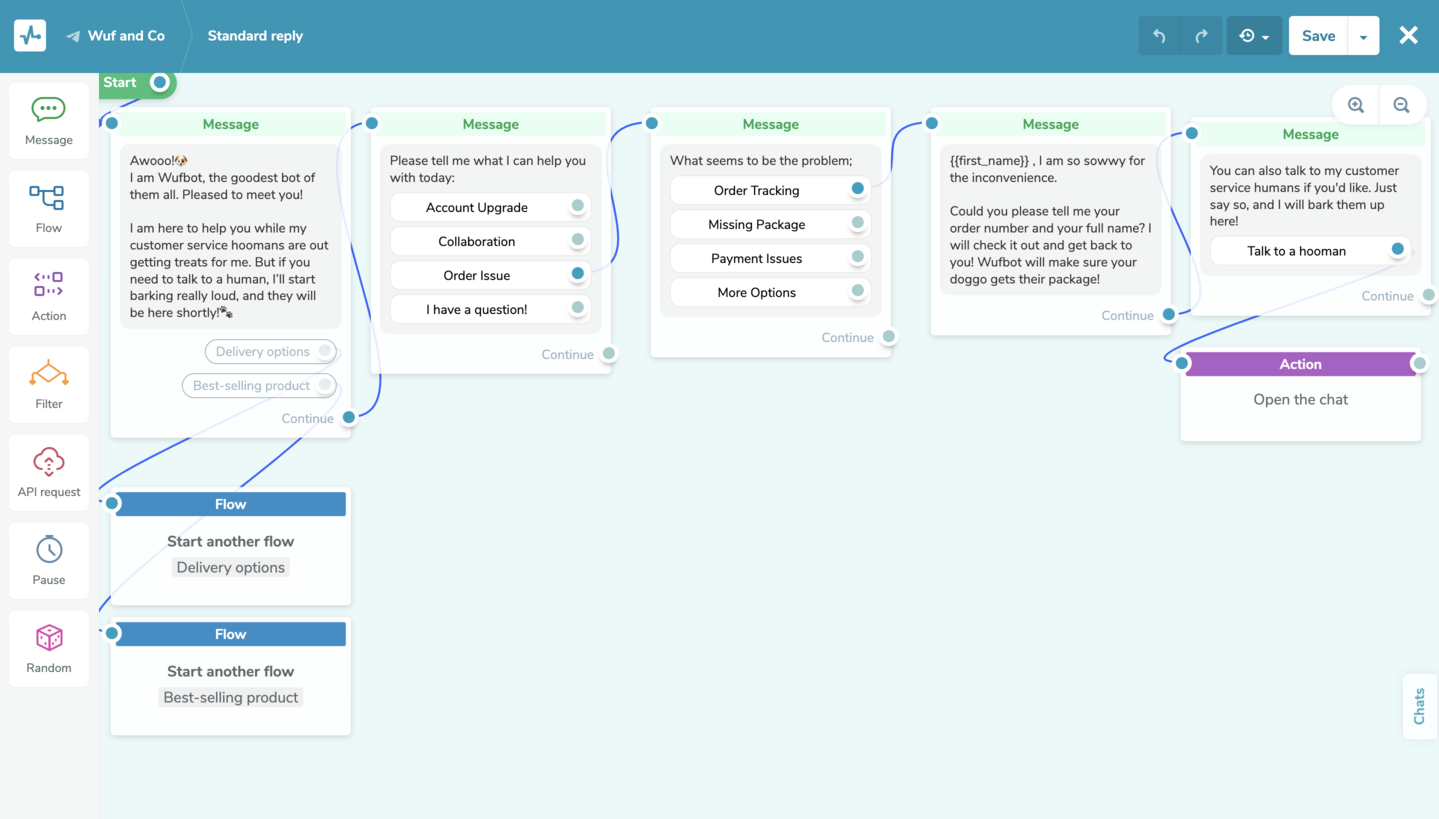The width and height of the screenshot is (1439, 819).
Task: Expand the Save options arrow
Action: coord(1363,36)
